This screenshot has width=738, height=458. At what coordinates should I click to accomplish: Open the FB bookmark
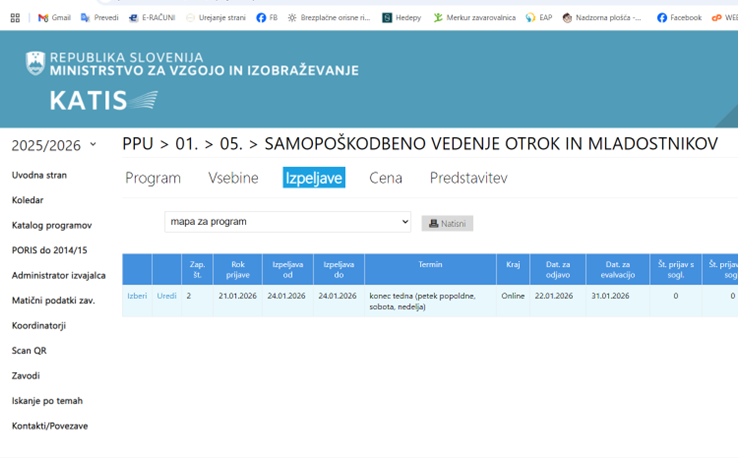click(x=267, y=18)
